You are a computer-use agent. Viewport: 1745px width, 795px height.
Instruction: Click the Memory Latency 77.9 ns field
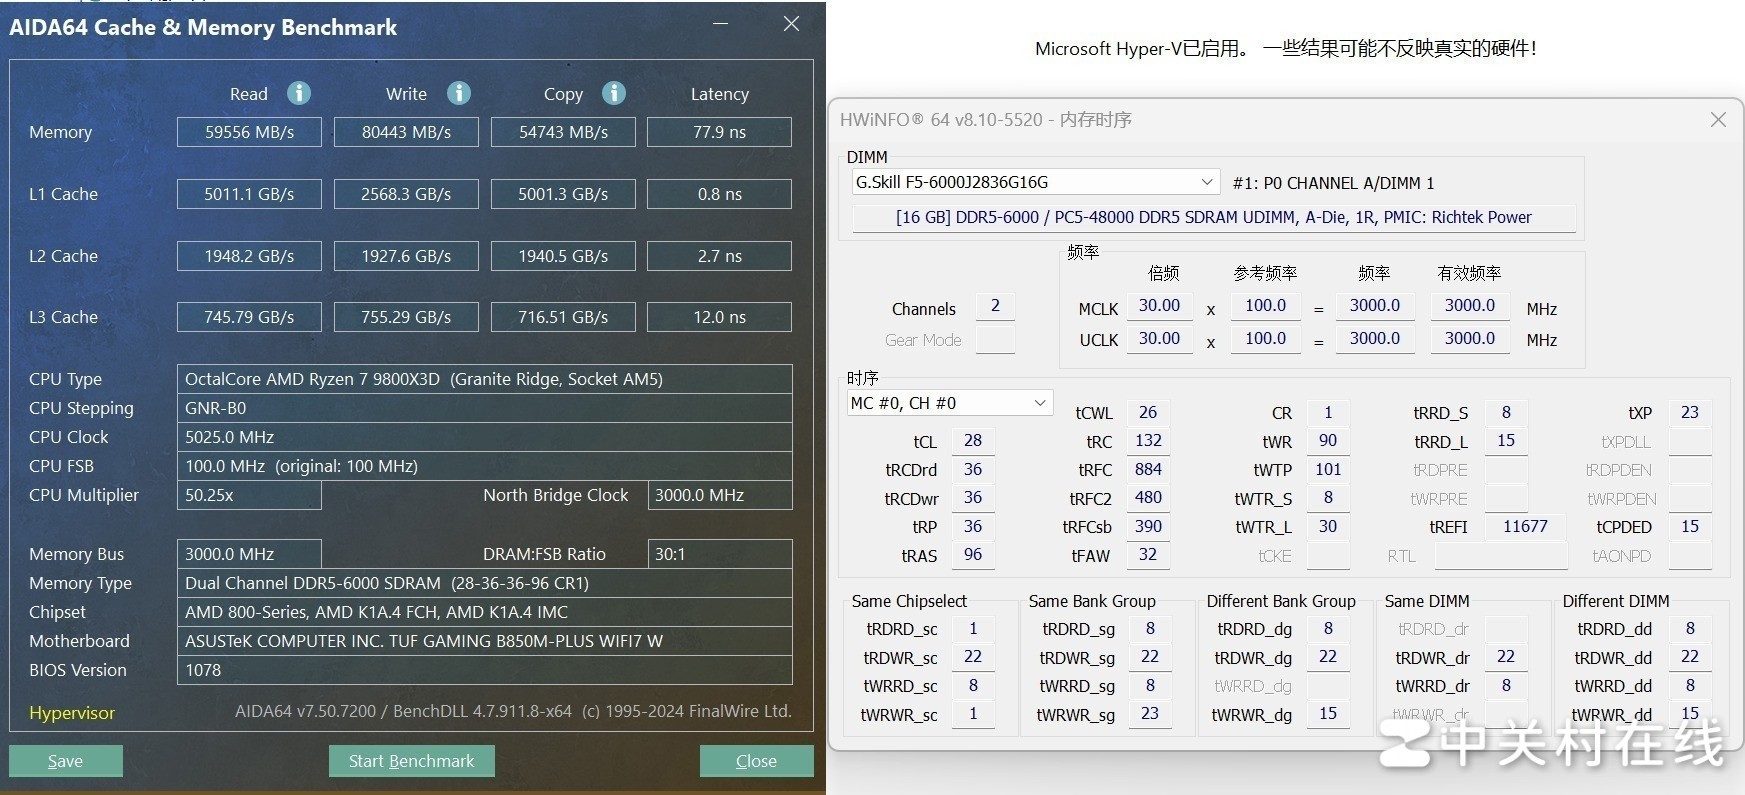pyautogui.click(x=719, y=132)
